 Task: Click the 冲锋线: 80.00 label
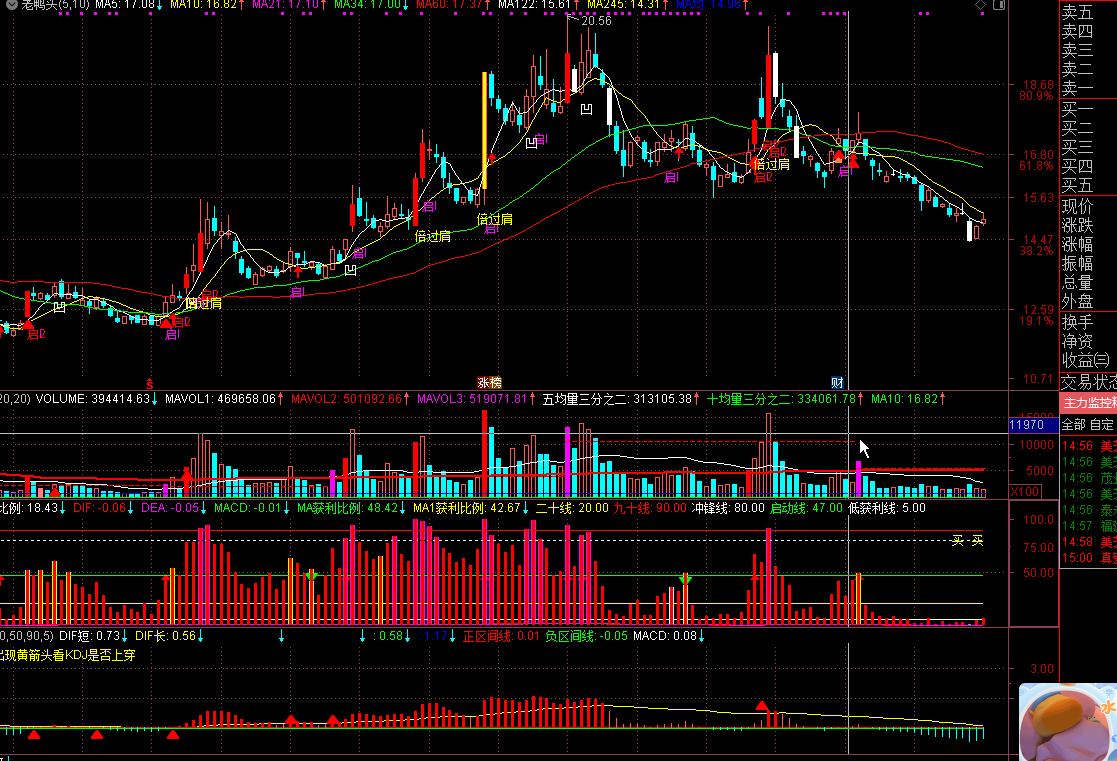pyautogui.click(x=728, y=508)
